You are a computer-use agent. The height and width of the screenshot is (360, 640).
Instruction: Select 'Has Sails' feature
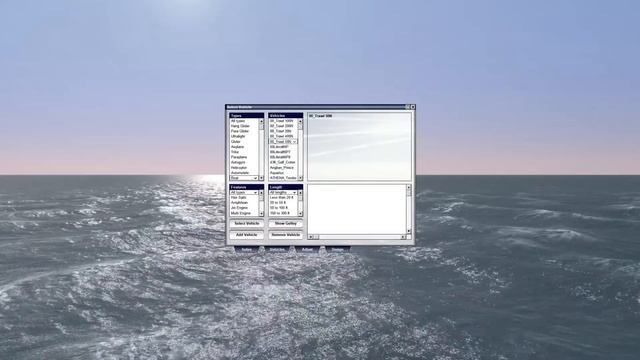click(x=239, y=198)
